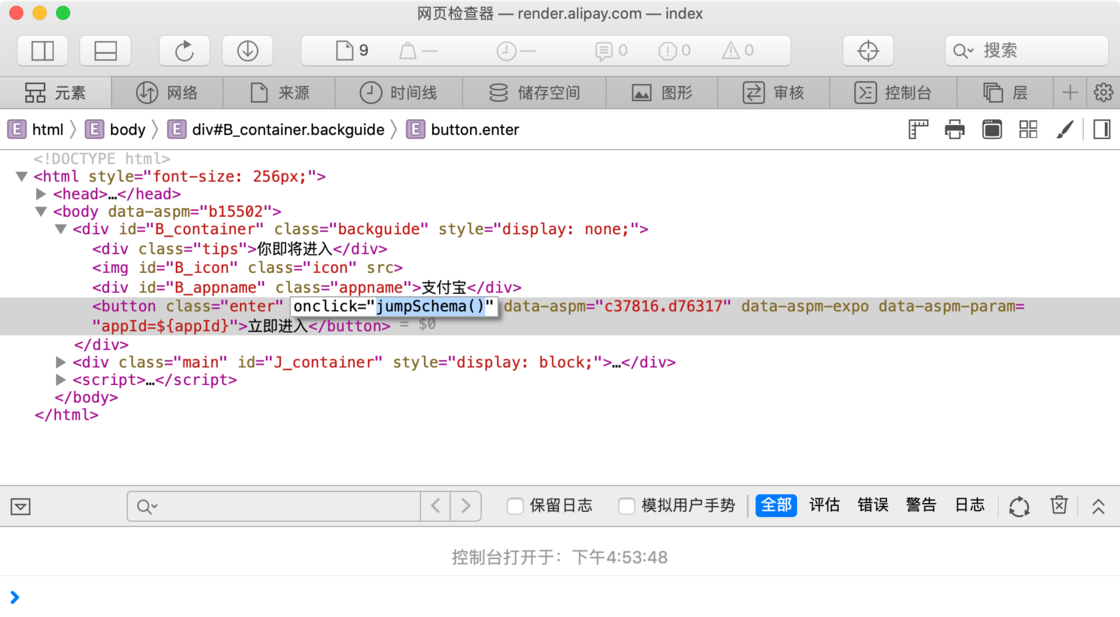Expand the J_container main div
1120x617 pixels.
pyautogui.click(x=61, y=362)
